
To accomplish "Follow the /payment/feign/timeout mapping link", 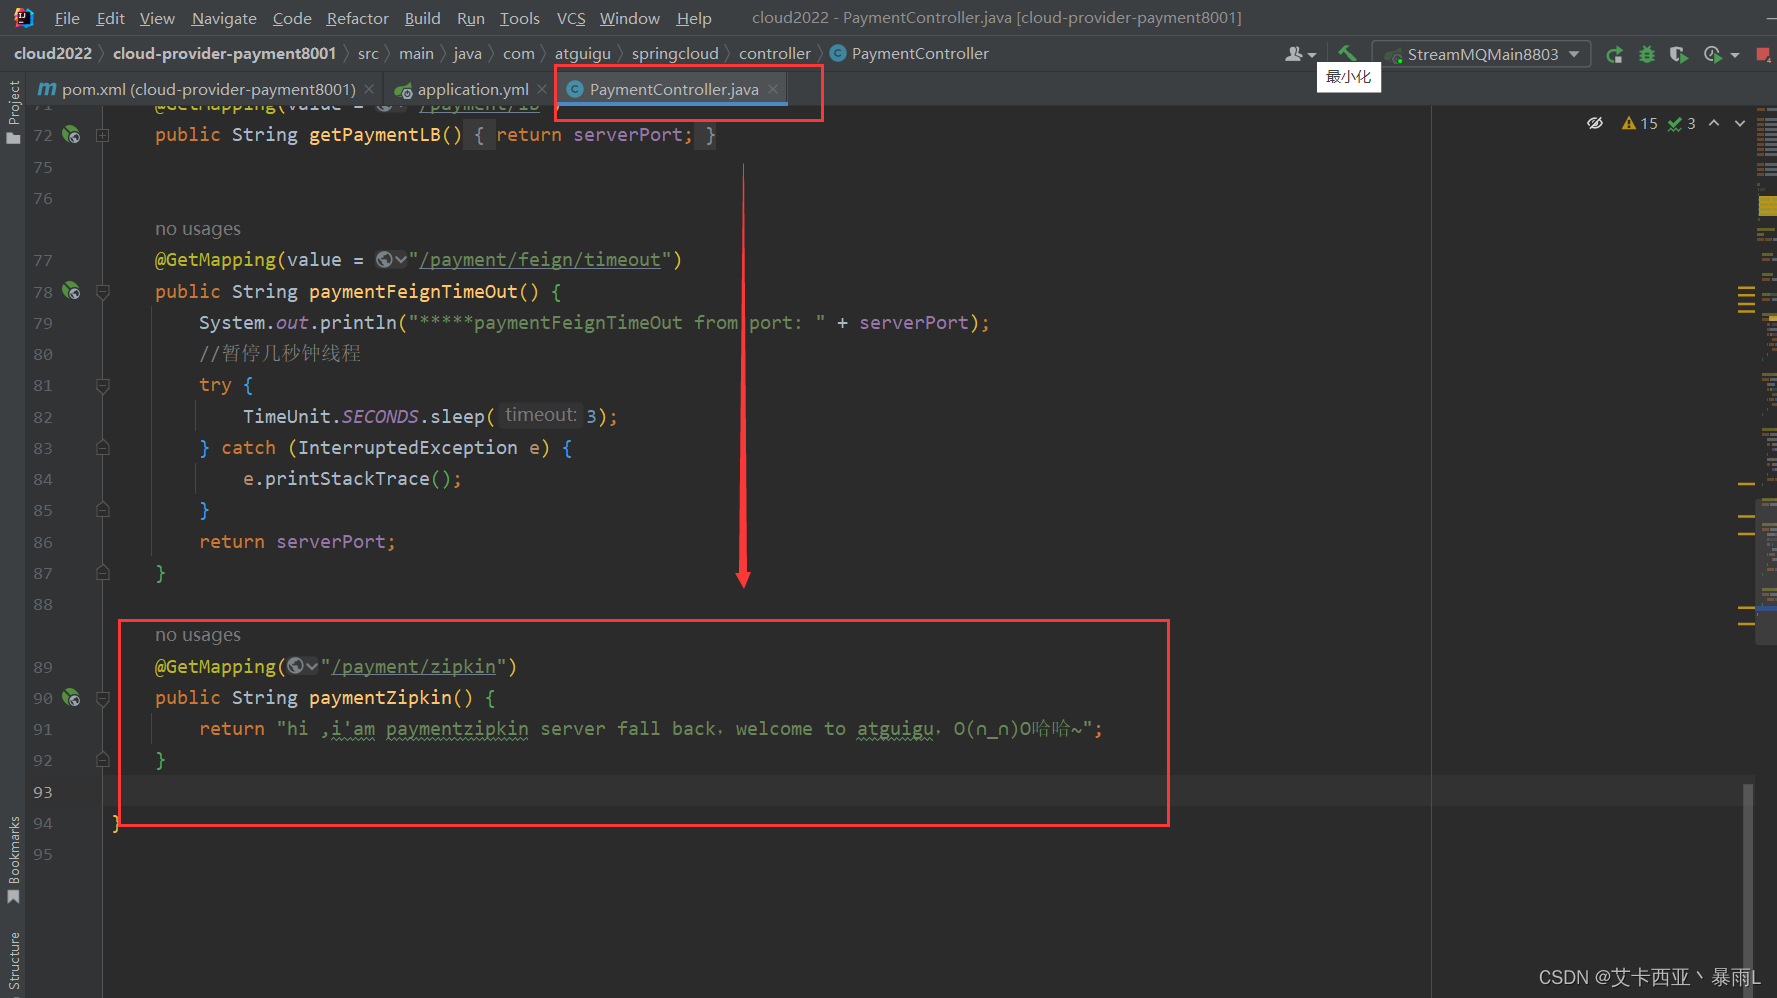I will click(540, 260).
